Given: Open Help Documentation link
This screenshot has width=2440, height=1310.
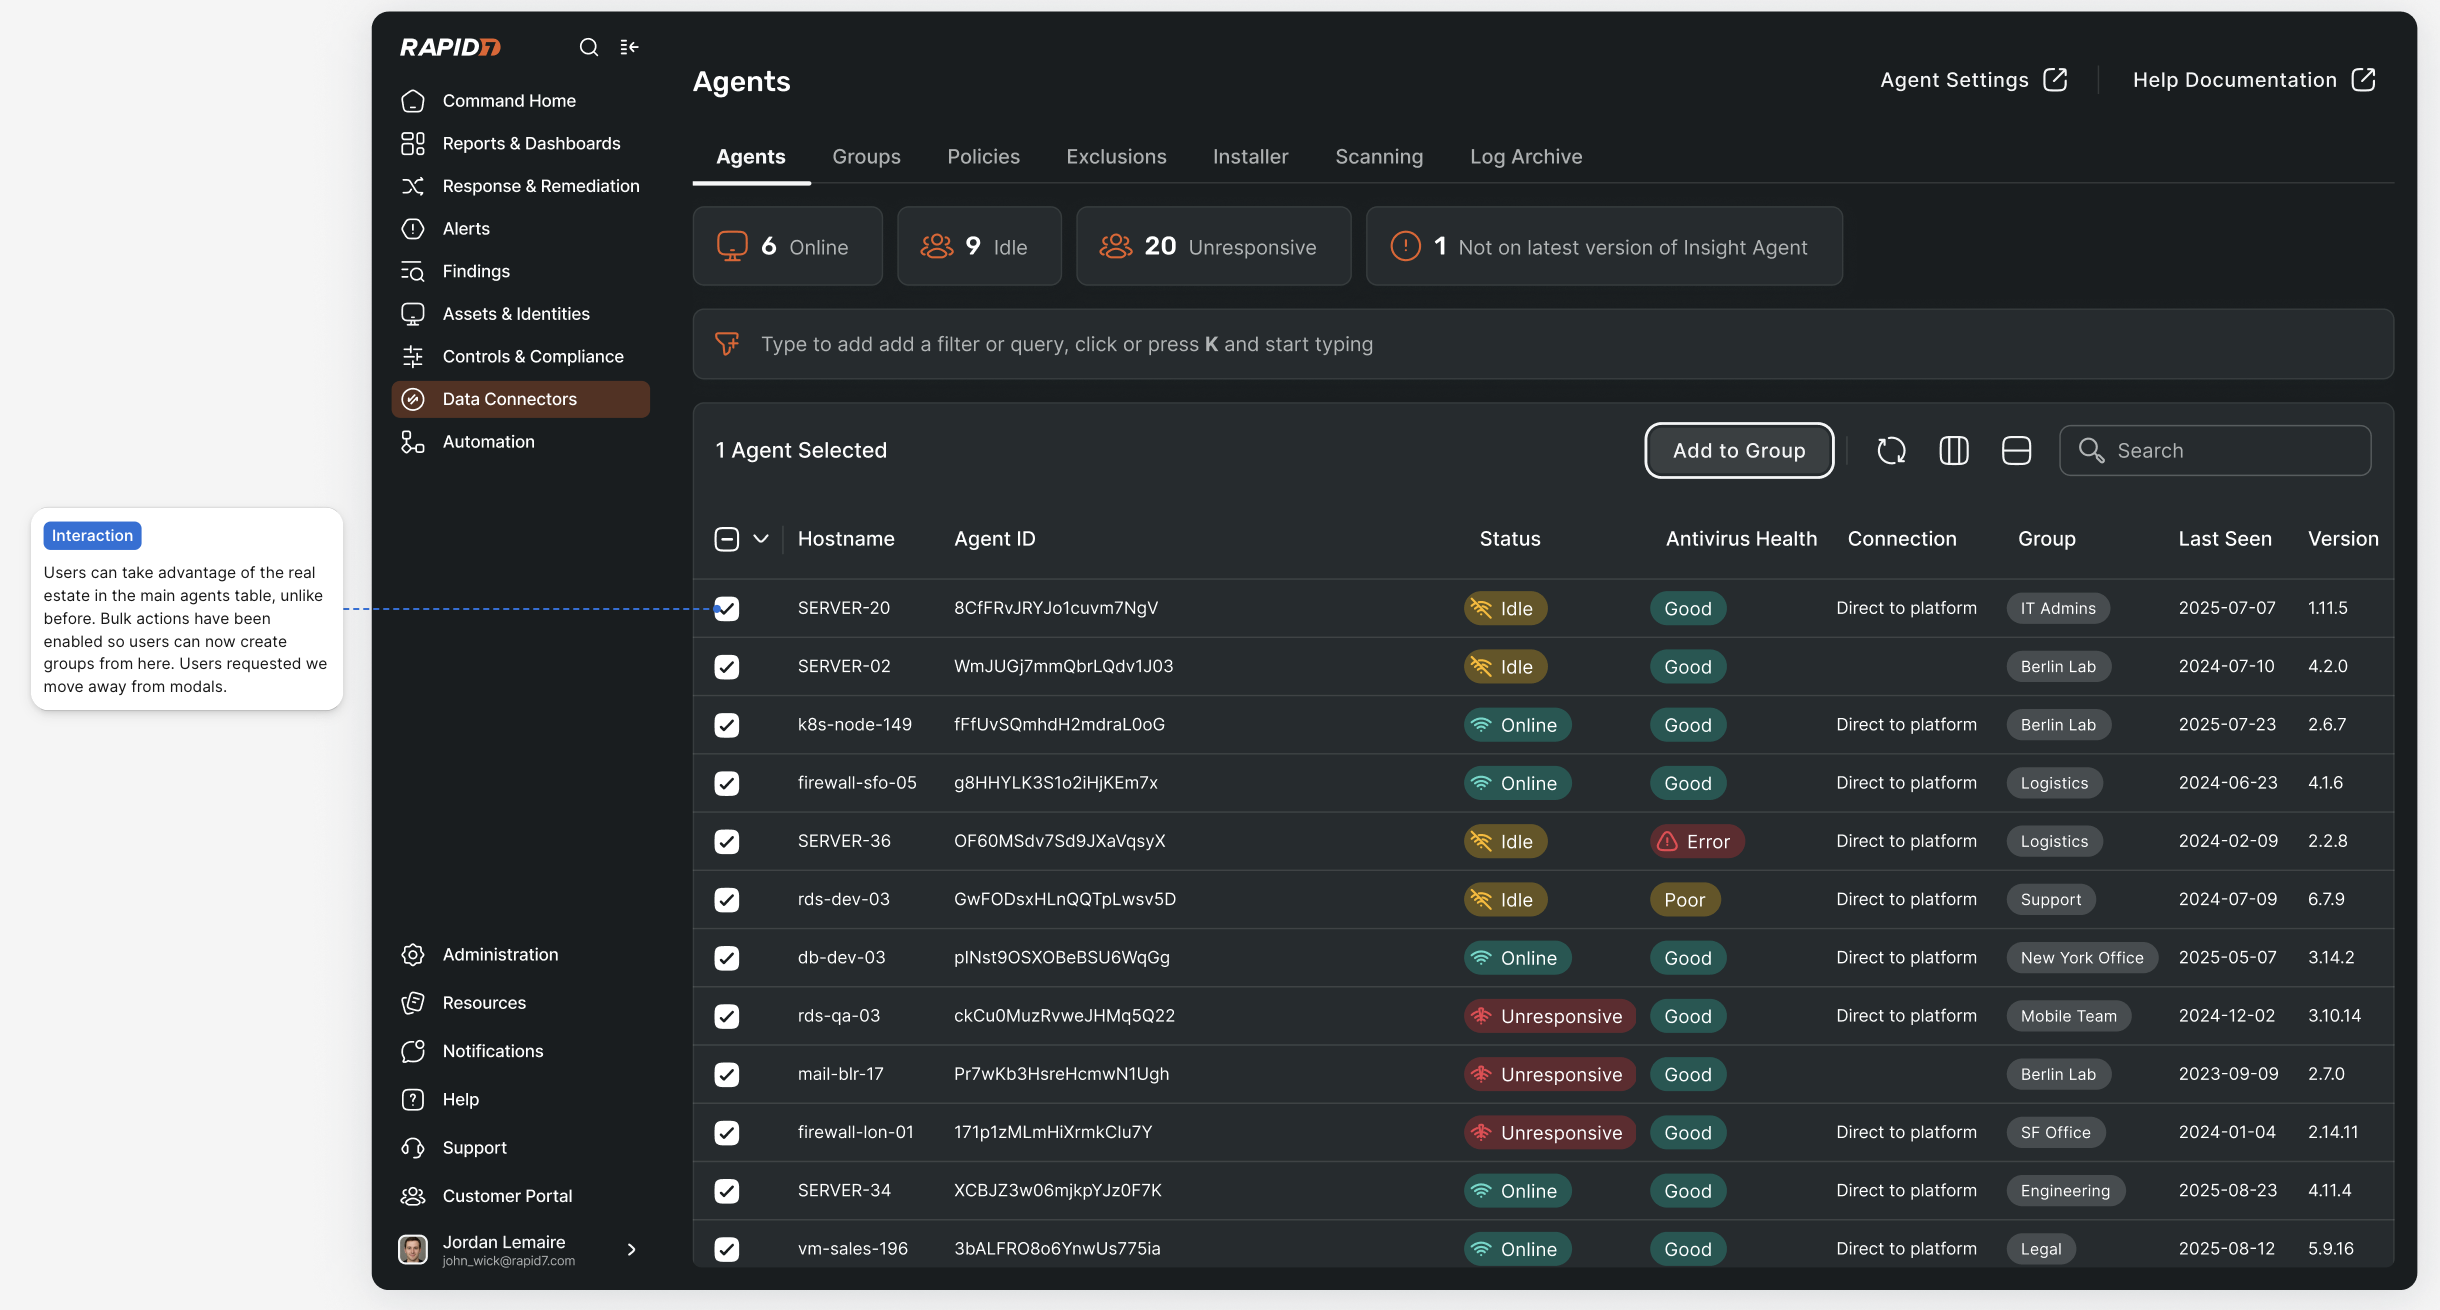Looking at the screenshot, I should pos(2254,80).
